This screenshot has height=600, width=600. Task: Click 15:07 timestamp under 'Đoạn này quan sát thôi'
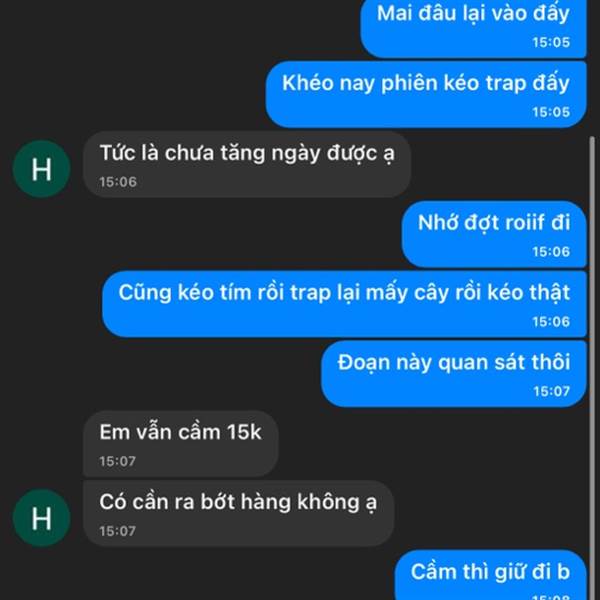pos(551,391)
